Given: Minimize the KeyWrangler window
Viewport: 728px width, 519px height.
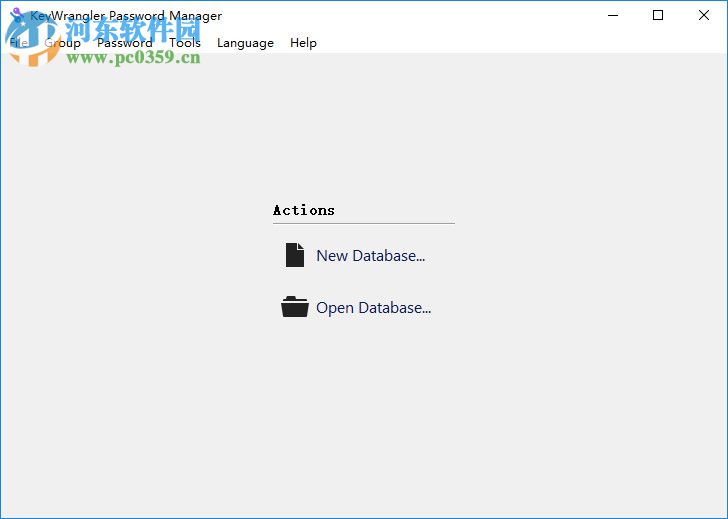Looking at the screenshot, I should (613, 15).
